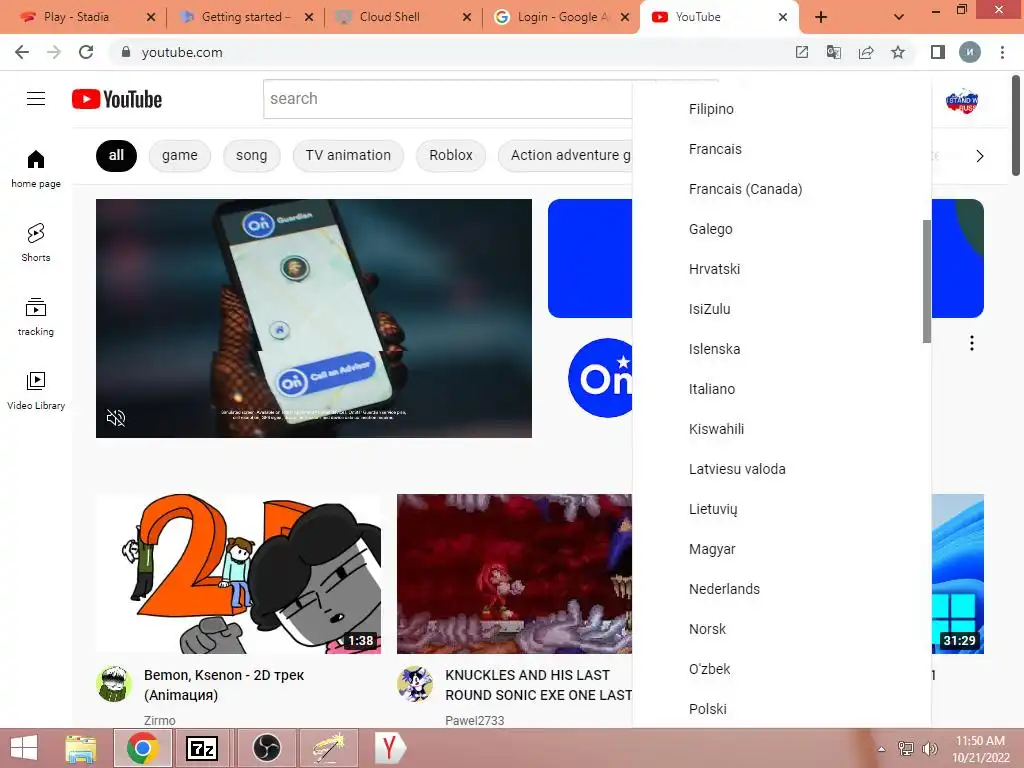Screen dimensions: 1024x768
Task: Select the 'Roblox' filter chip
Action: [x=451, y=155]
